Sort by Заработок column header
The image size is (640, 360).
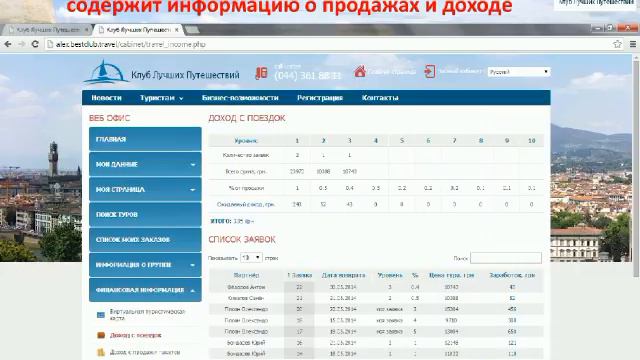[512, 276]
